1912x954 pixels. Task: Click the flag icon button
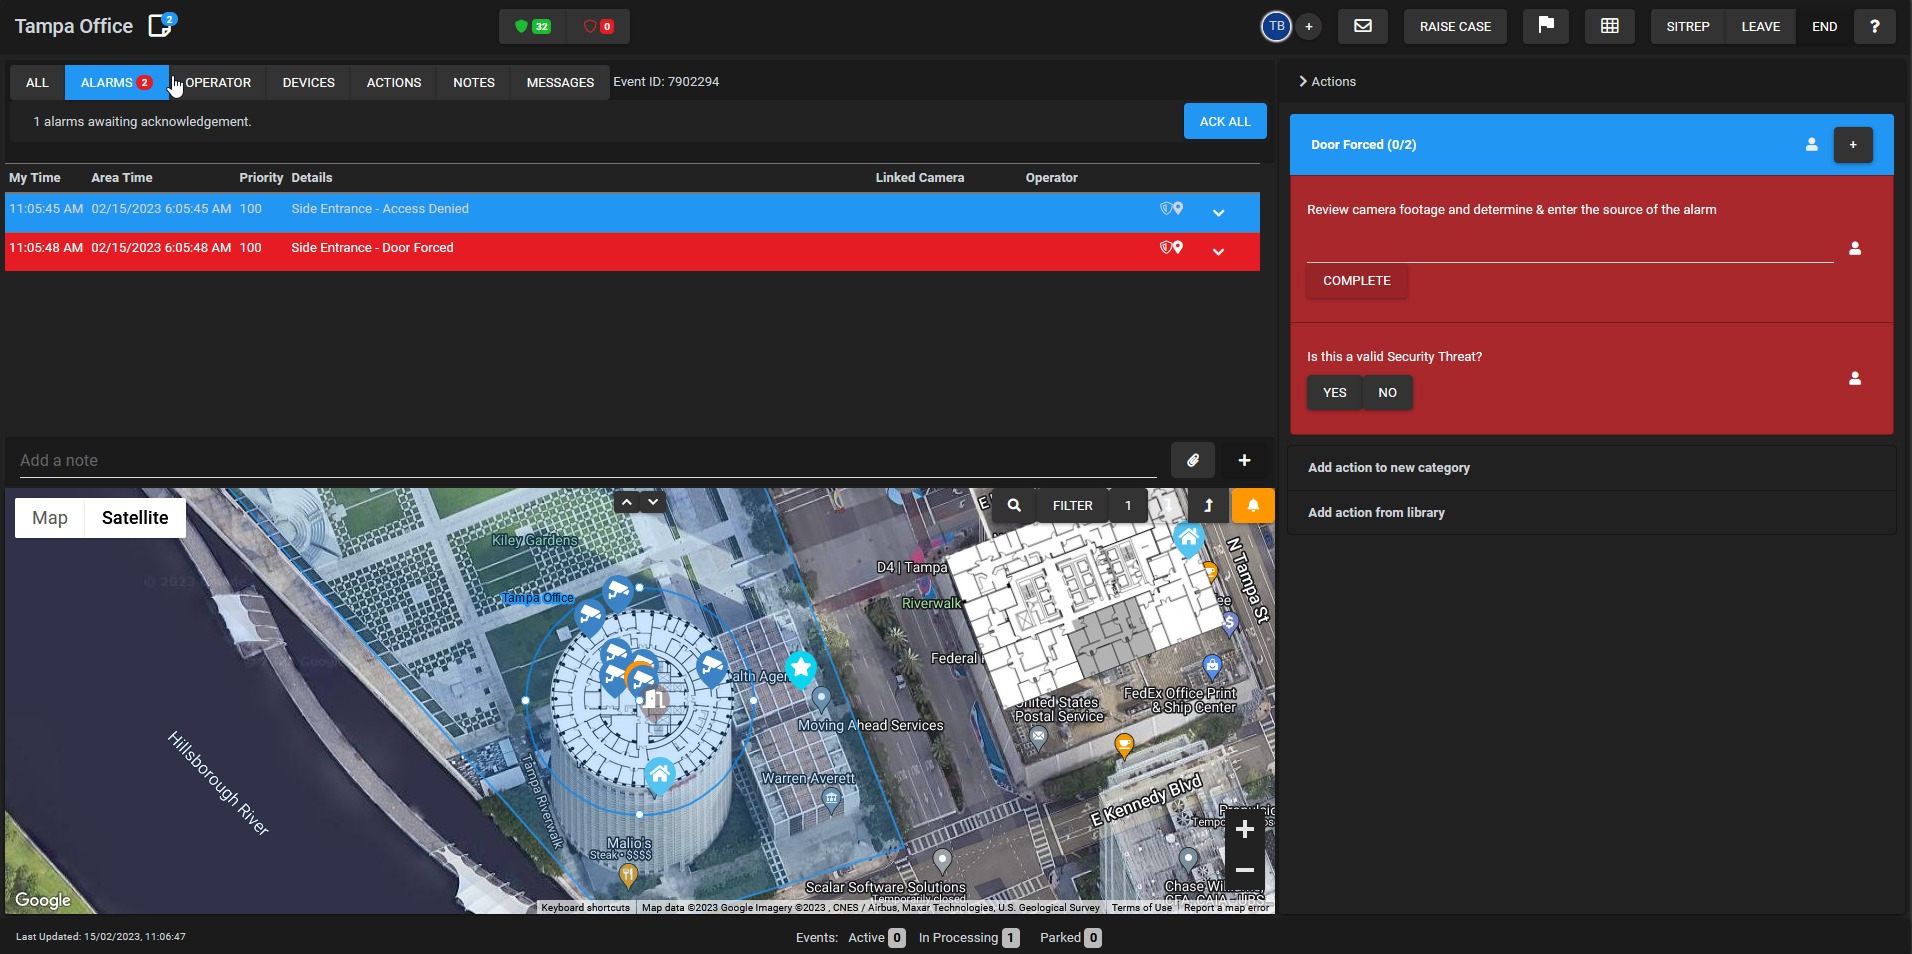click(x=1546, y=26)
